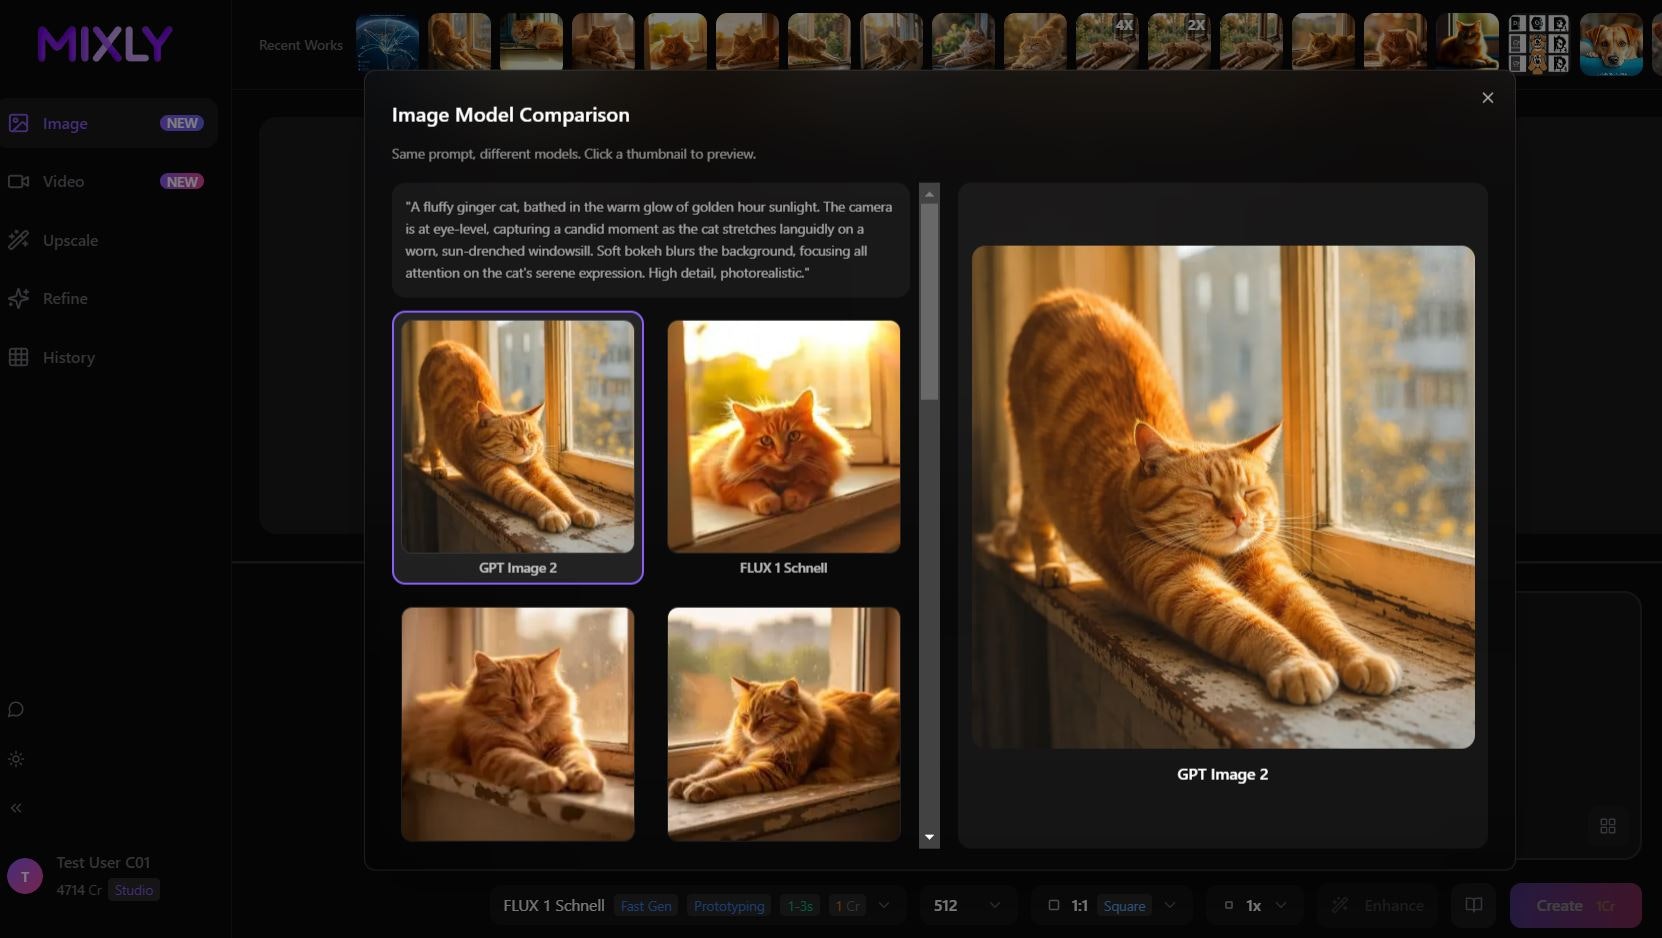
Task: Click the comparison list scrollbar thumb
Action: 929,302
